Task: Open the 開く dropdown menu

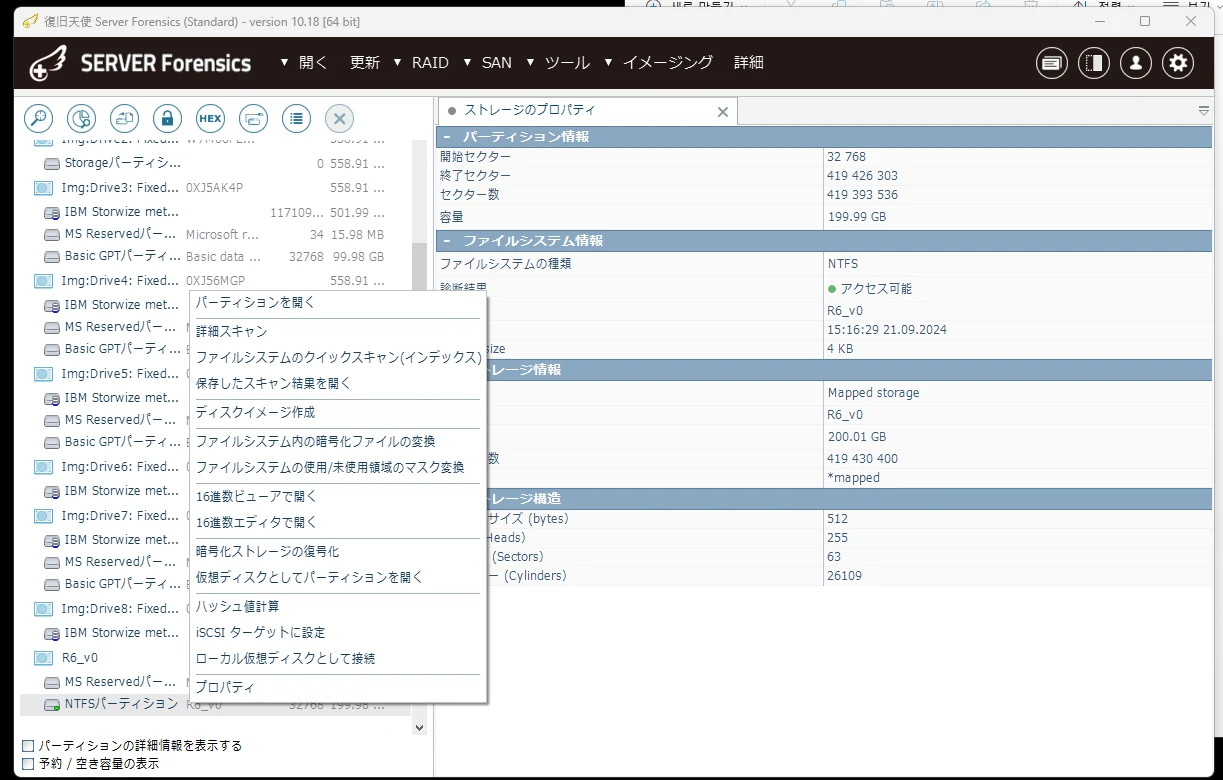Action: click(303, 62)
